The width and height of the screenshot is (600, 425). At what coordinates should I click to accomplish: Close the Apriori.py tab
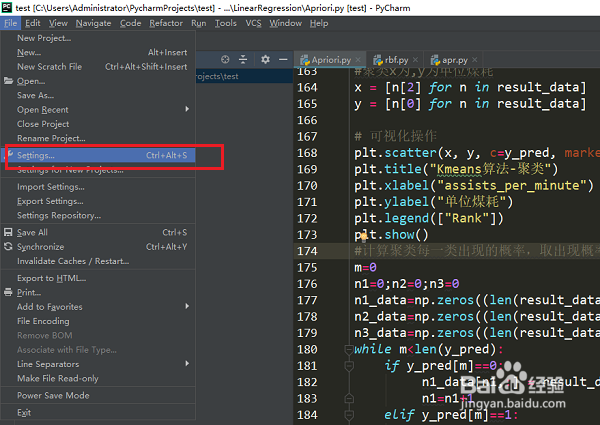[x=358, y=60]
